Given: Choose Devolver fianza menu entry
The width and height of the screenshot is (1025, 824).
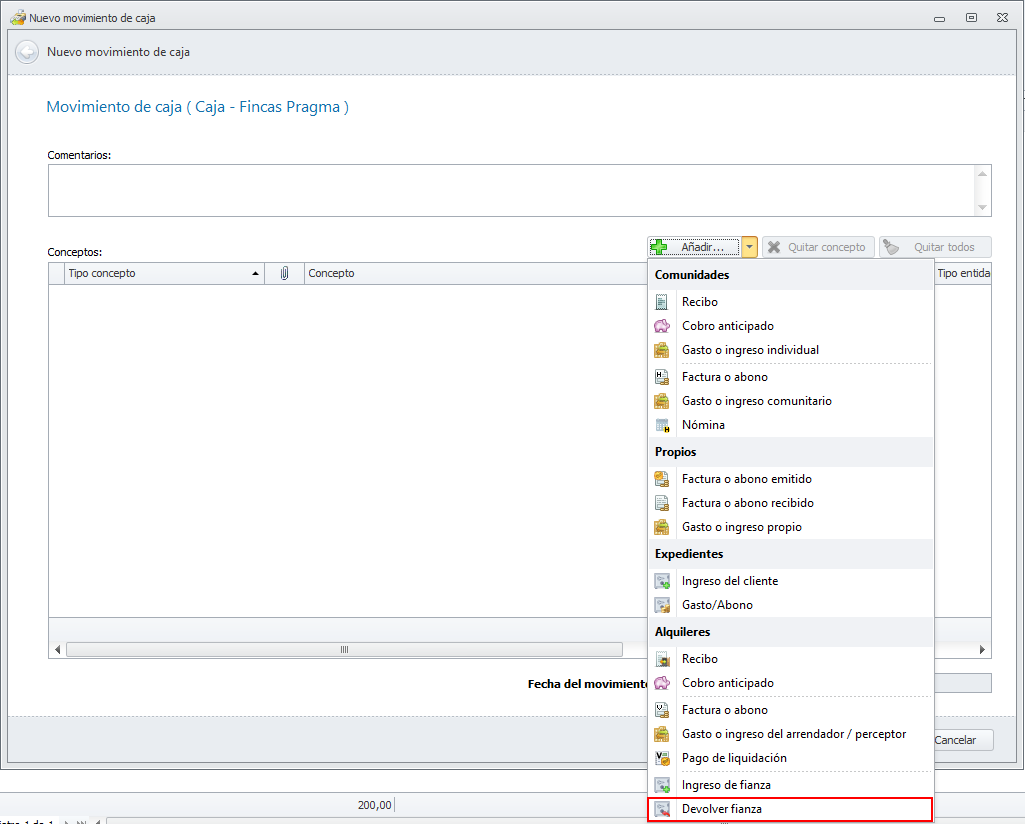Looking at the screenshot, I should click(790, 809).
